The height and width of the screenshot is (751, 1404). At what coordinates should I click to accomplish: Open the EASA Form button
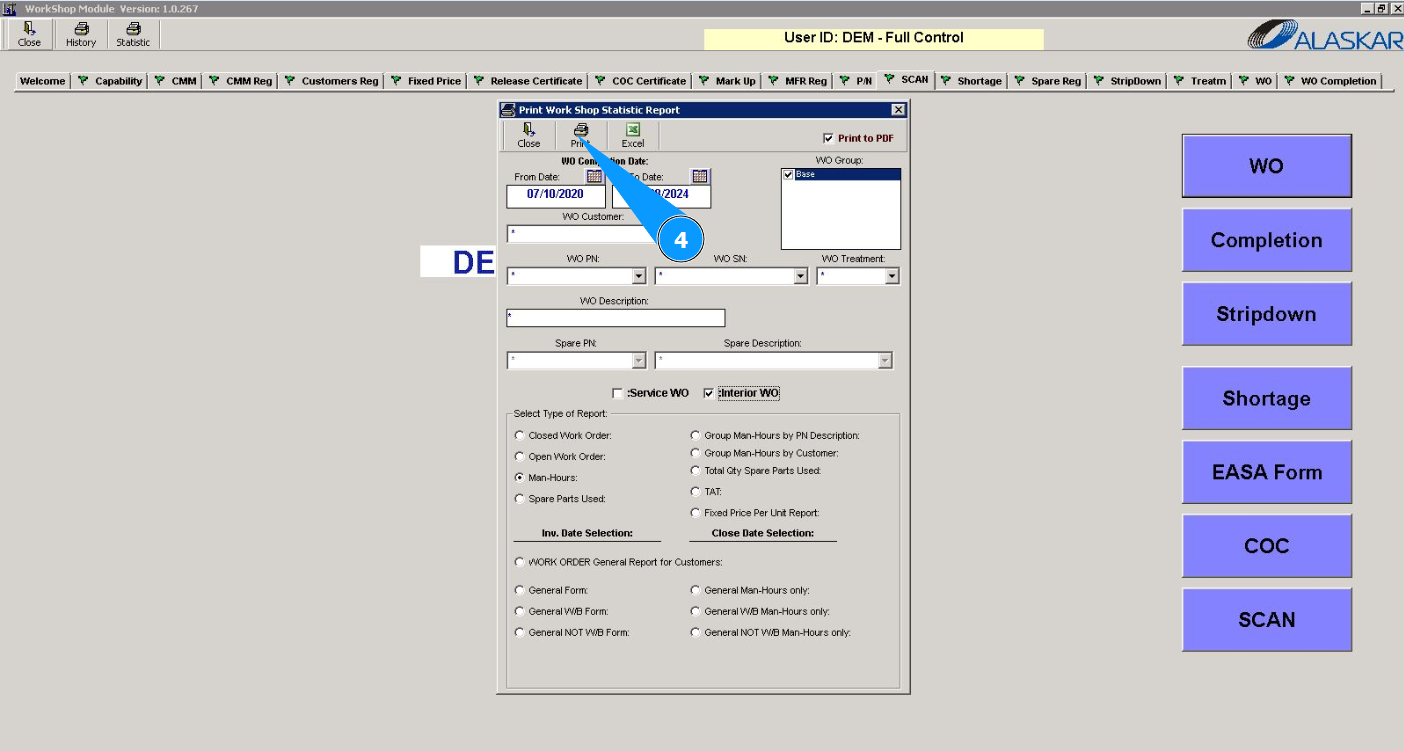(1266, 472)
